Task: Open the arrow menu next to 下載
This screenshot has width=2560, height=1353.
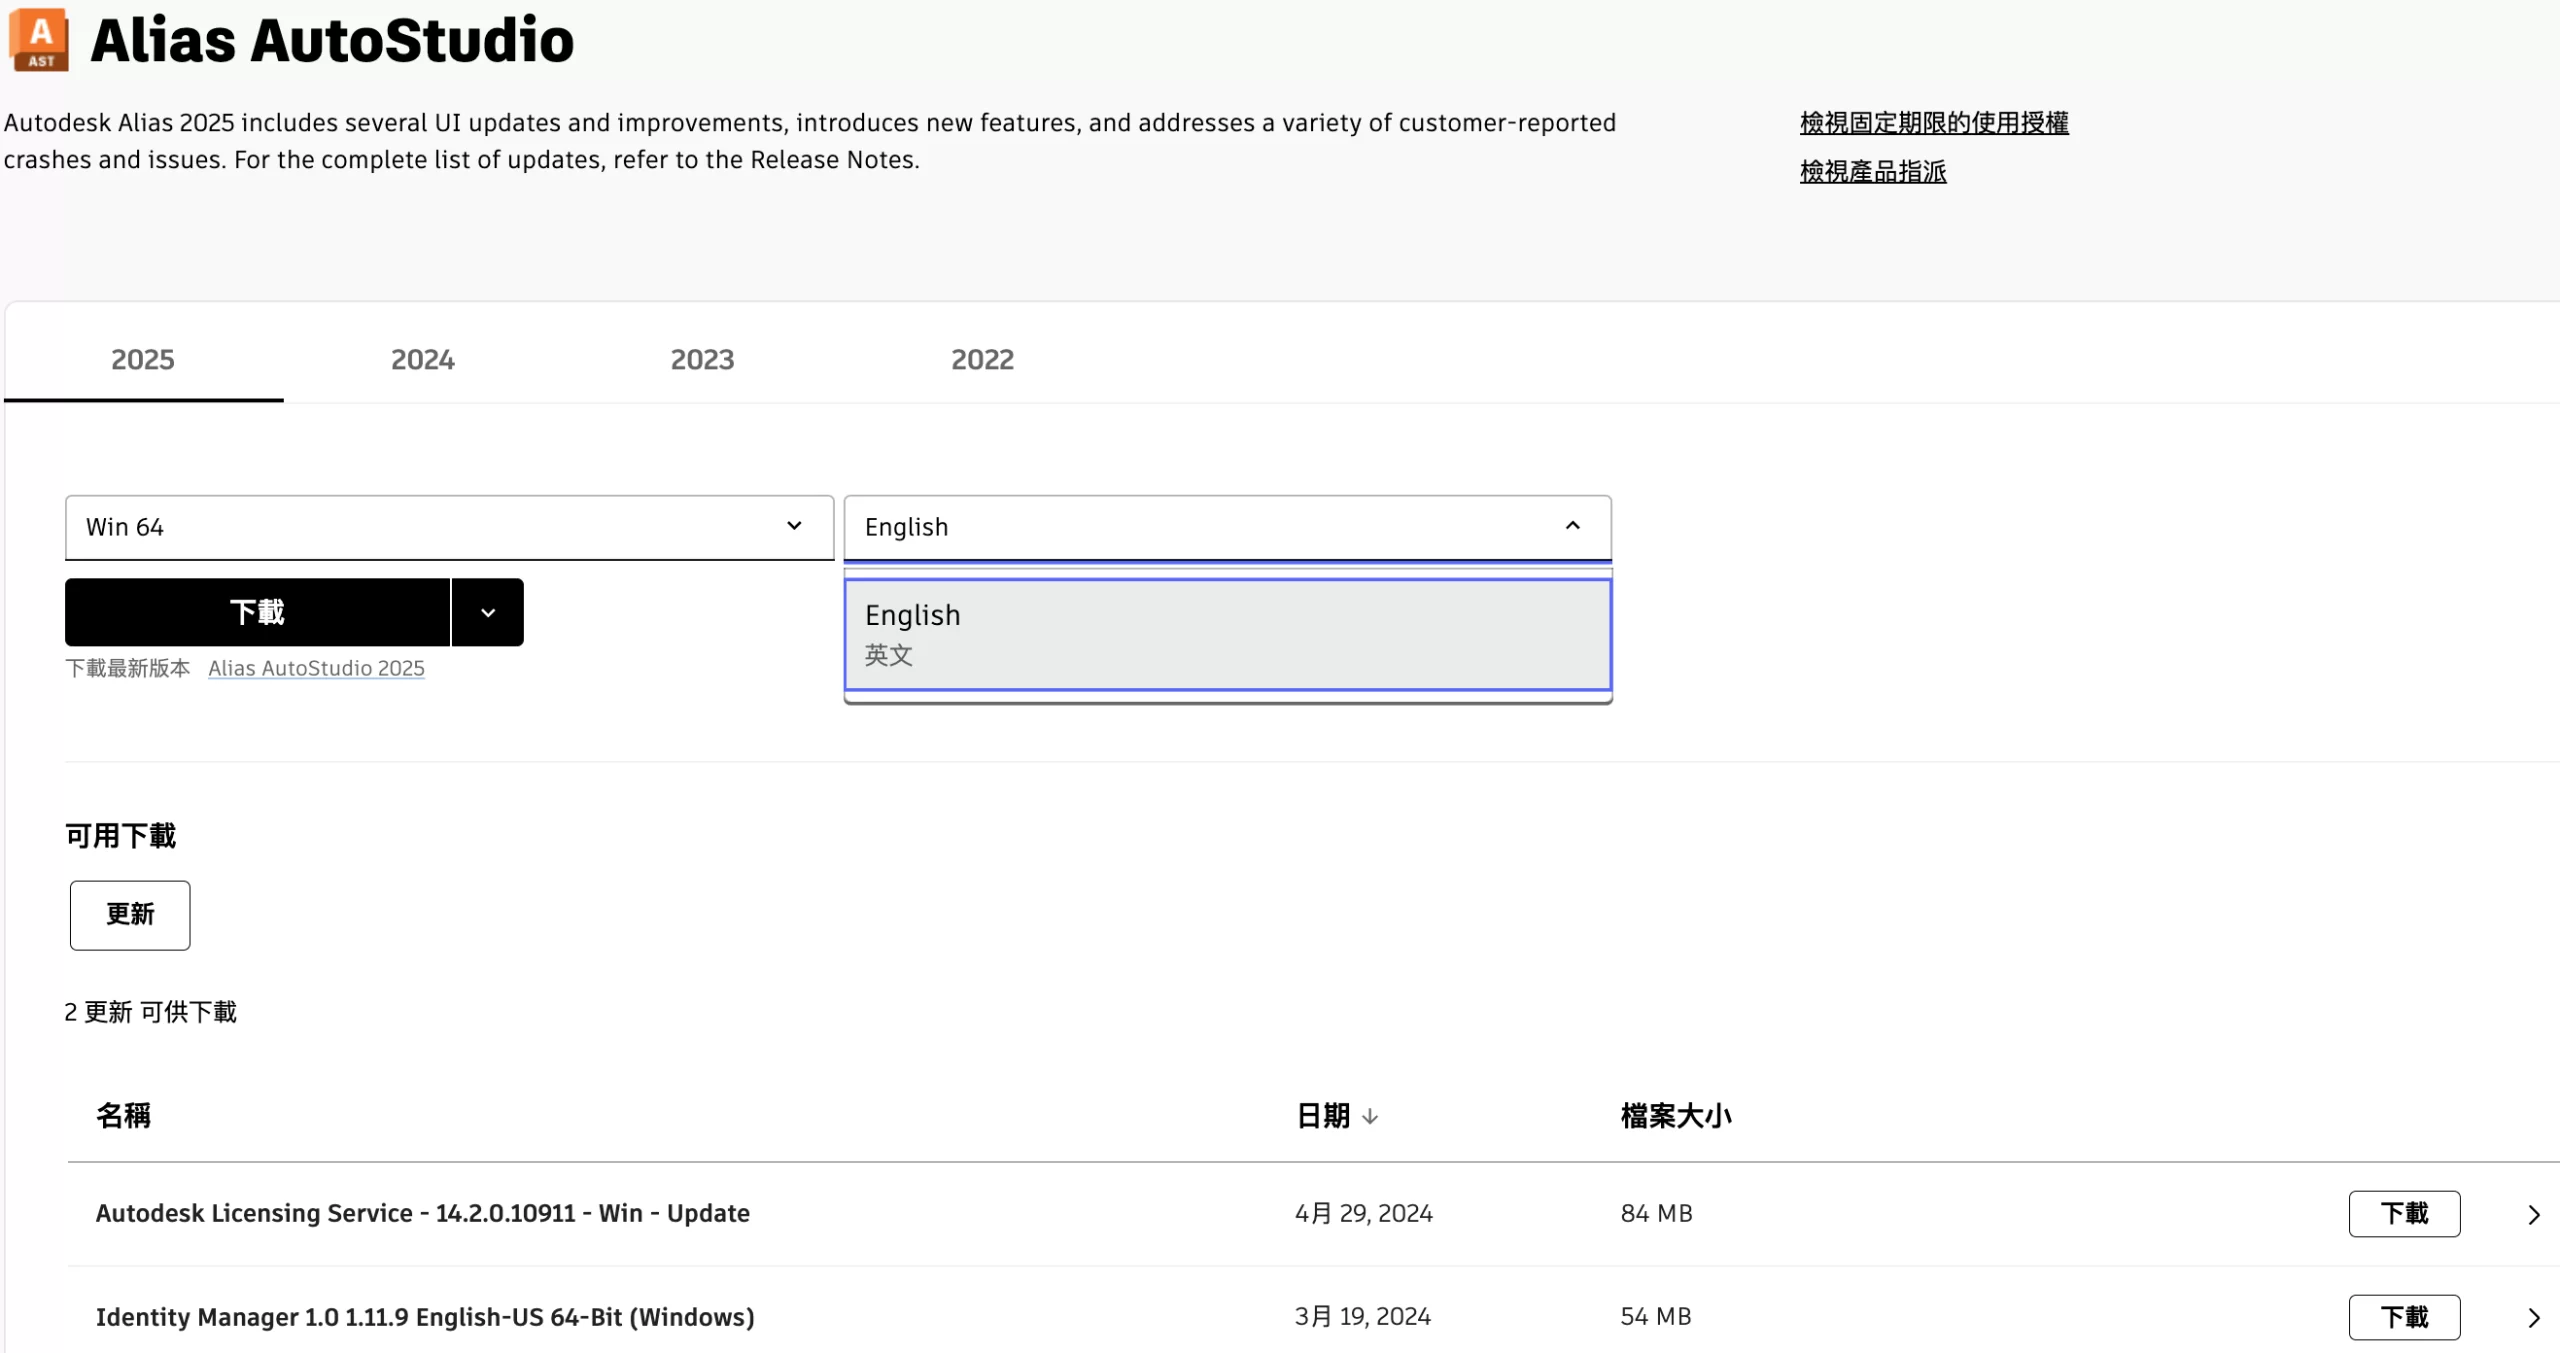Action: (x=488, y=612)
